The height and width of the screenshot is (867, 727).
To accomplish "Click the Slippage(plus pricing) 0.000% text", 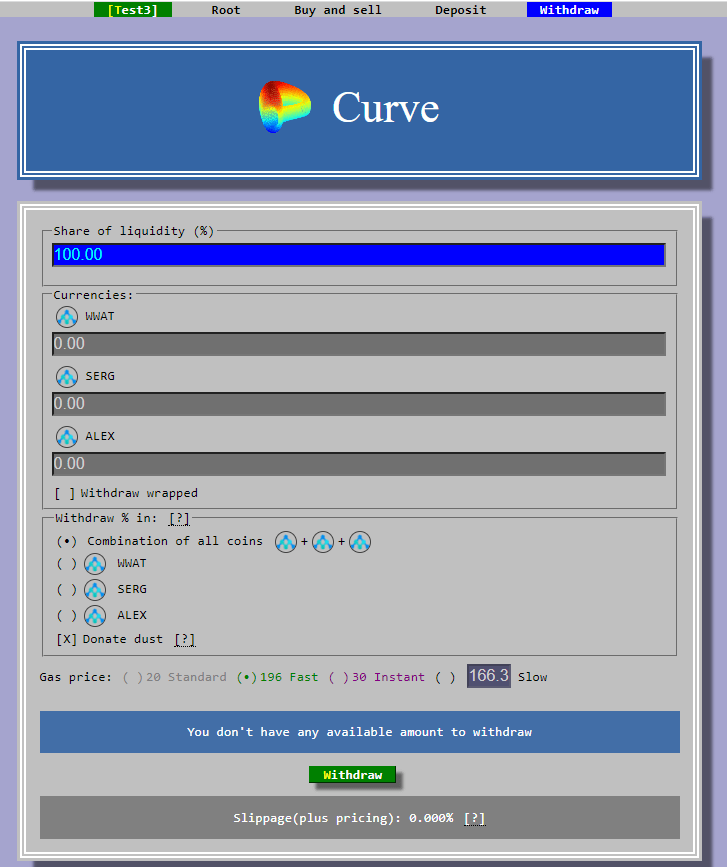I will pyautogui.click(x=343, y=818).
